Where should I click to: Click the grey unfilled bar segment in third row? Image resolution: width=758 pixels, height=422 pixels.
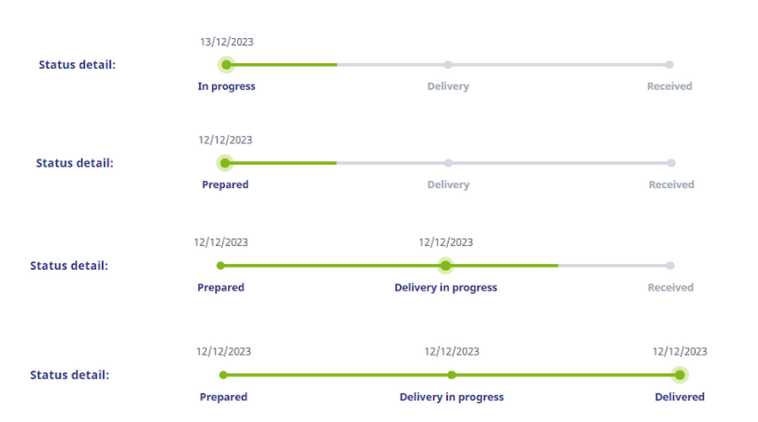614,265
